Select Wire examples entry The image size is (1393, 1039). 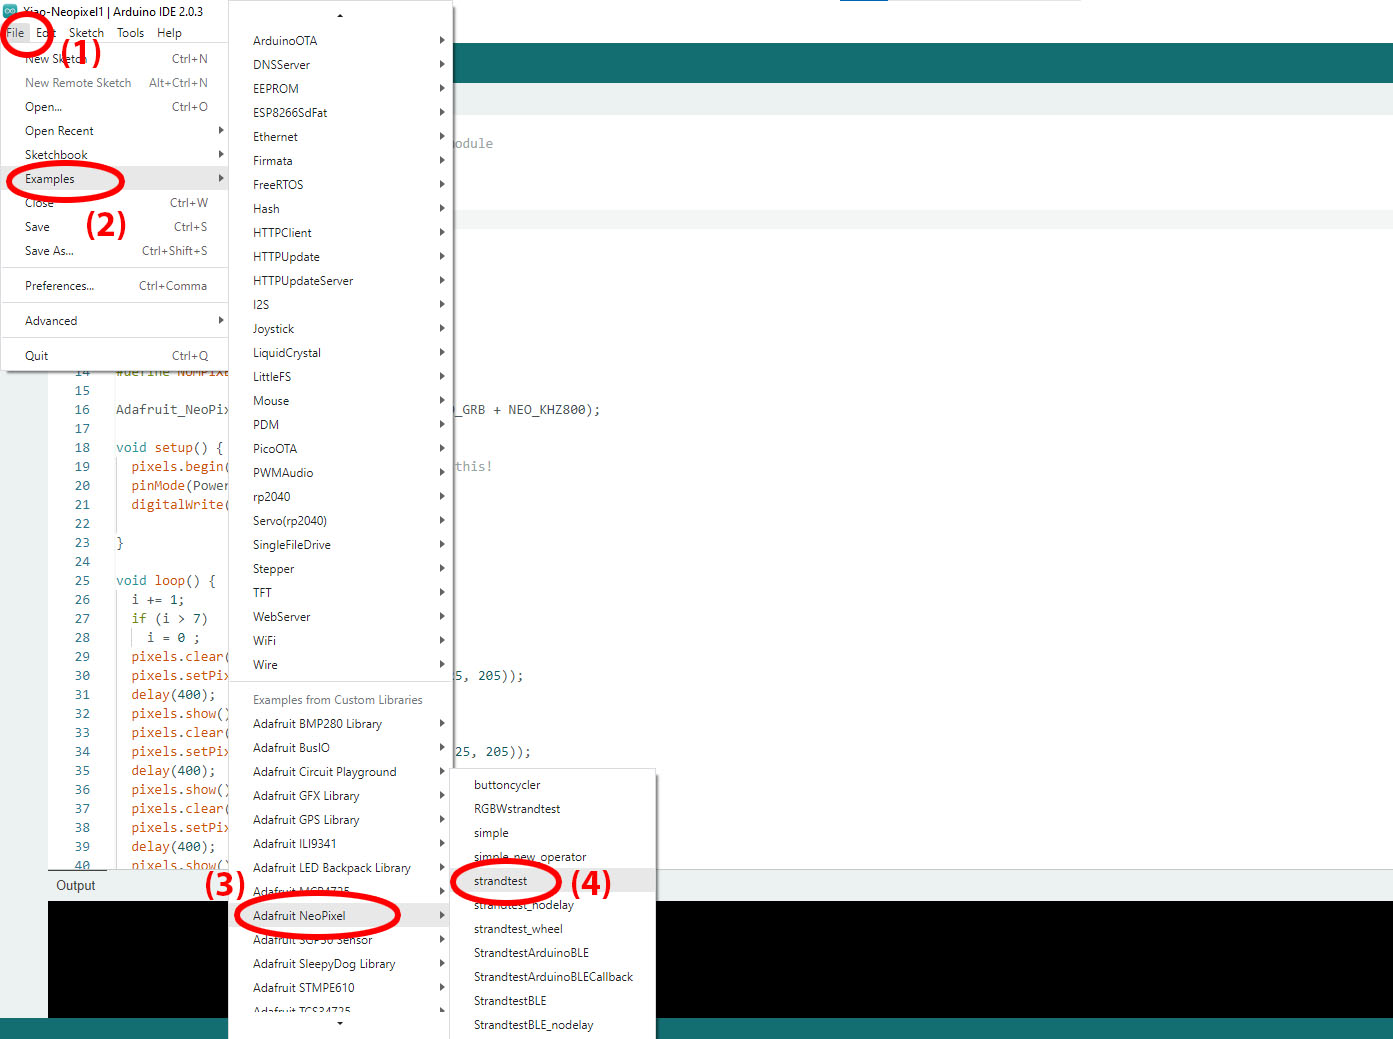(x=340, y=665)
